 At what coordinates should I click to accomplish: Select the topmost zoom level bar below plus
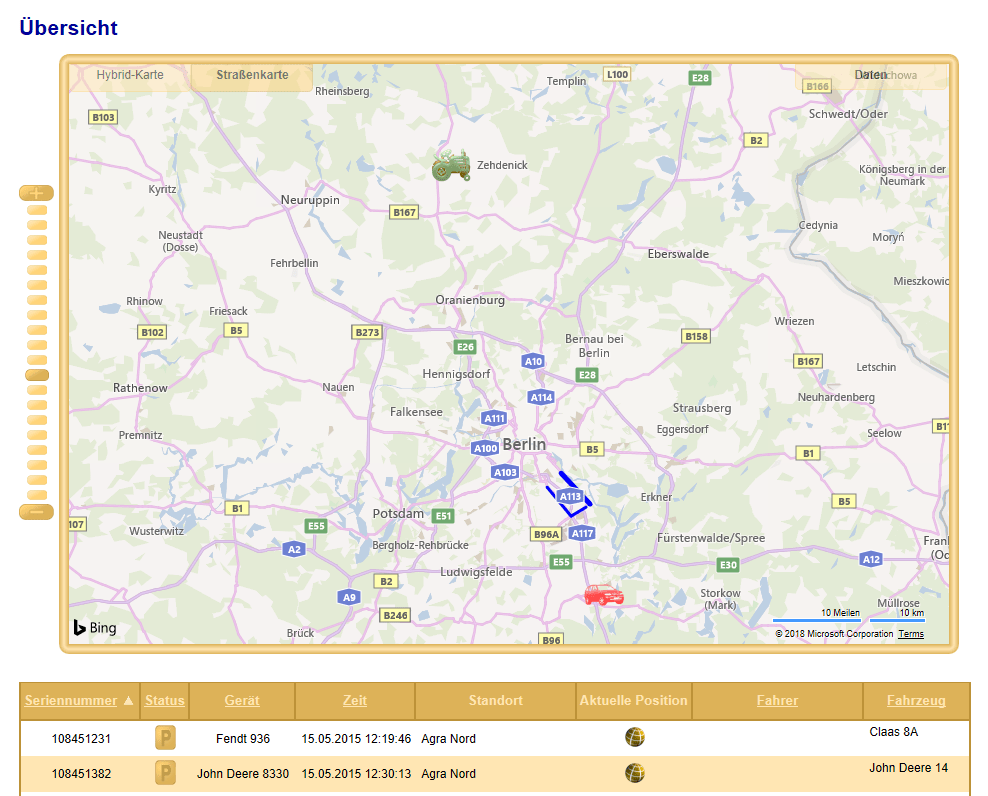click(37, 210)
